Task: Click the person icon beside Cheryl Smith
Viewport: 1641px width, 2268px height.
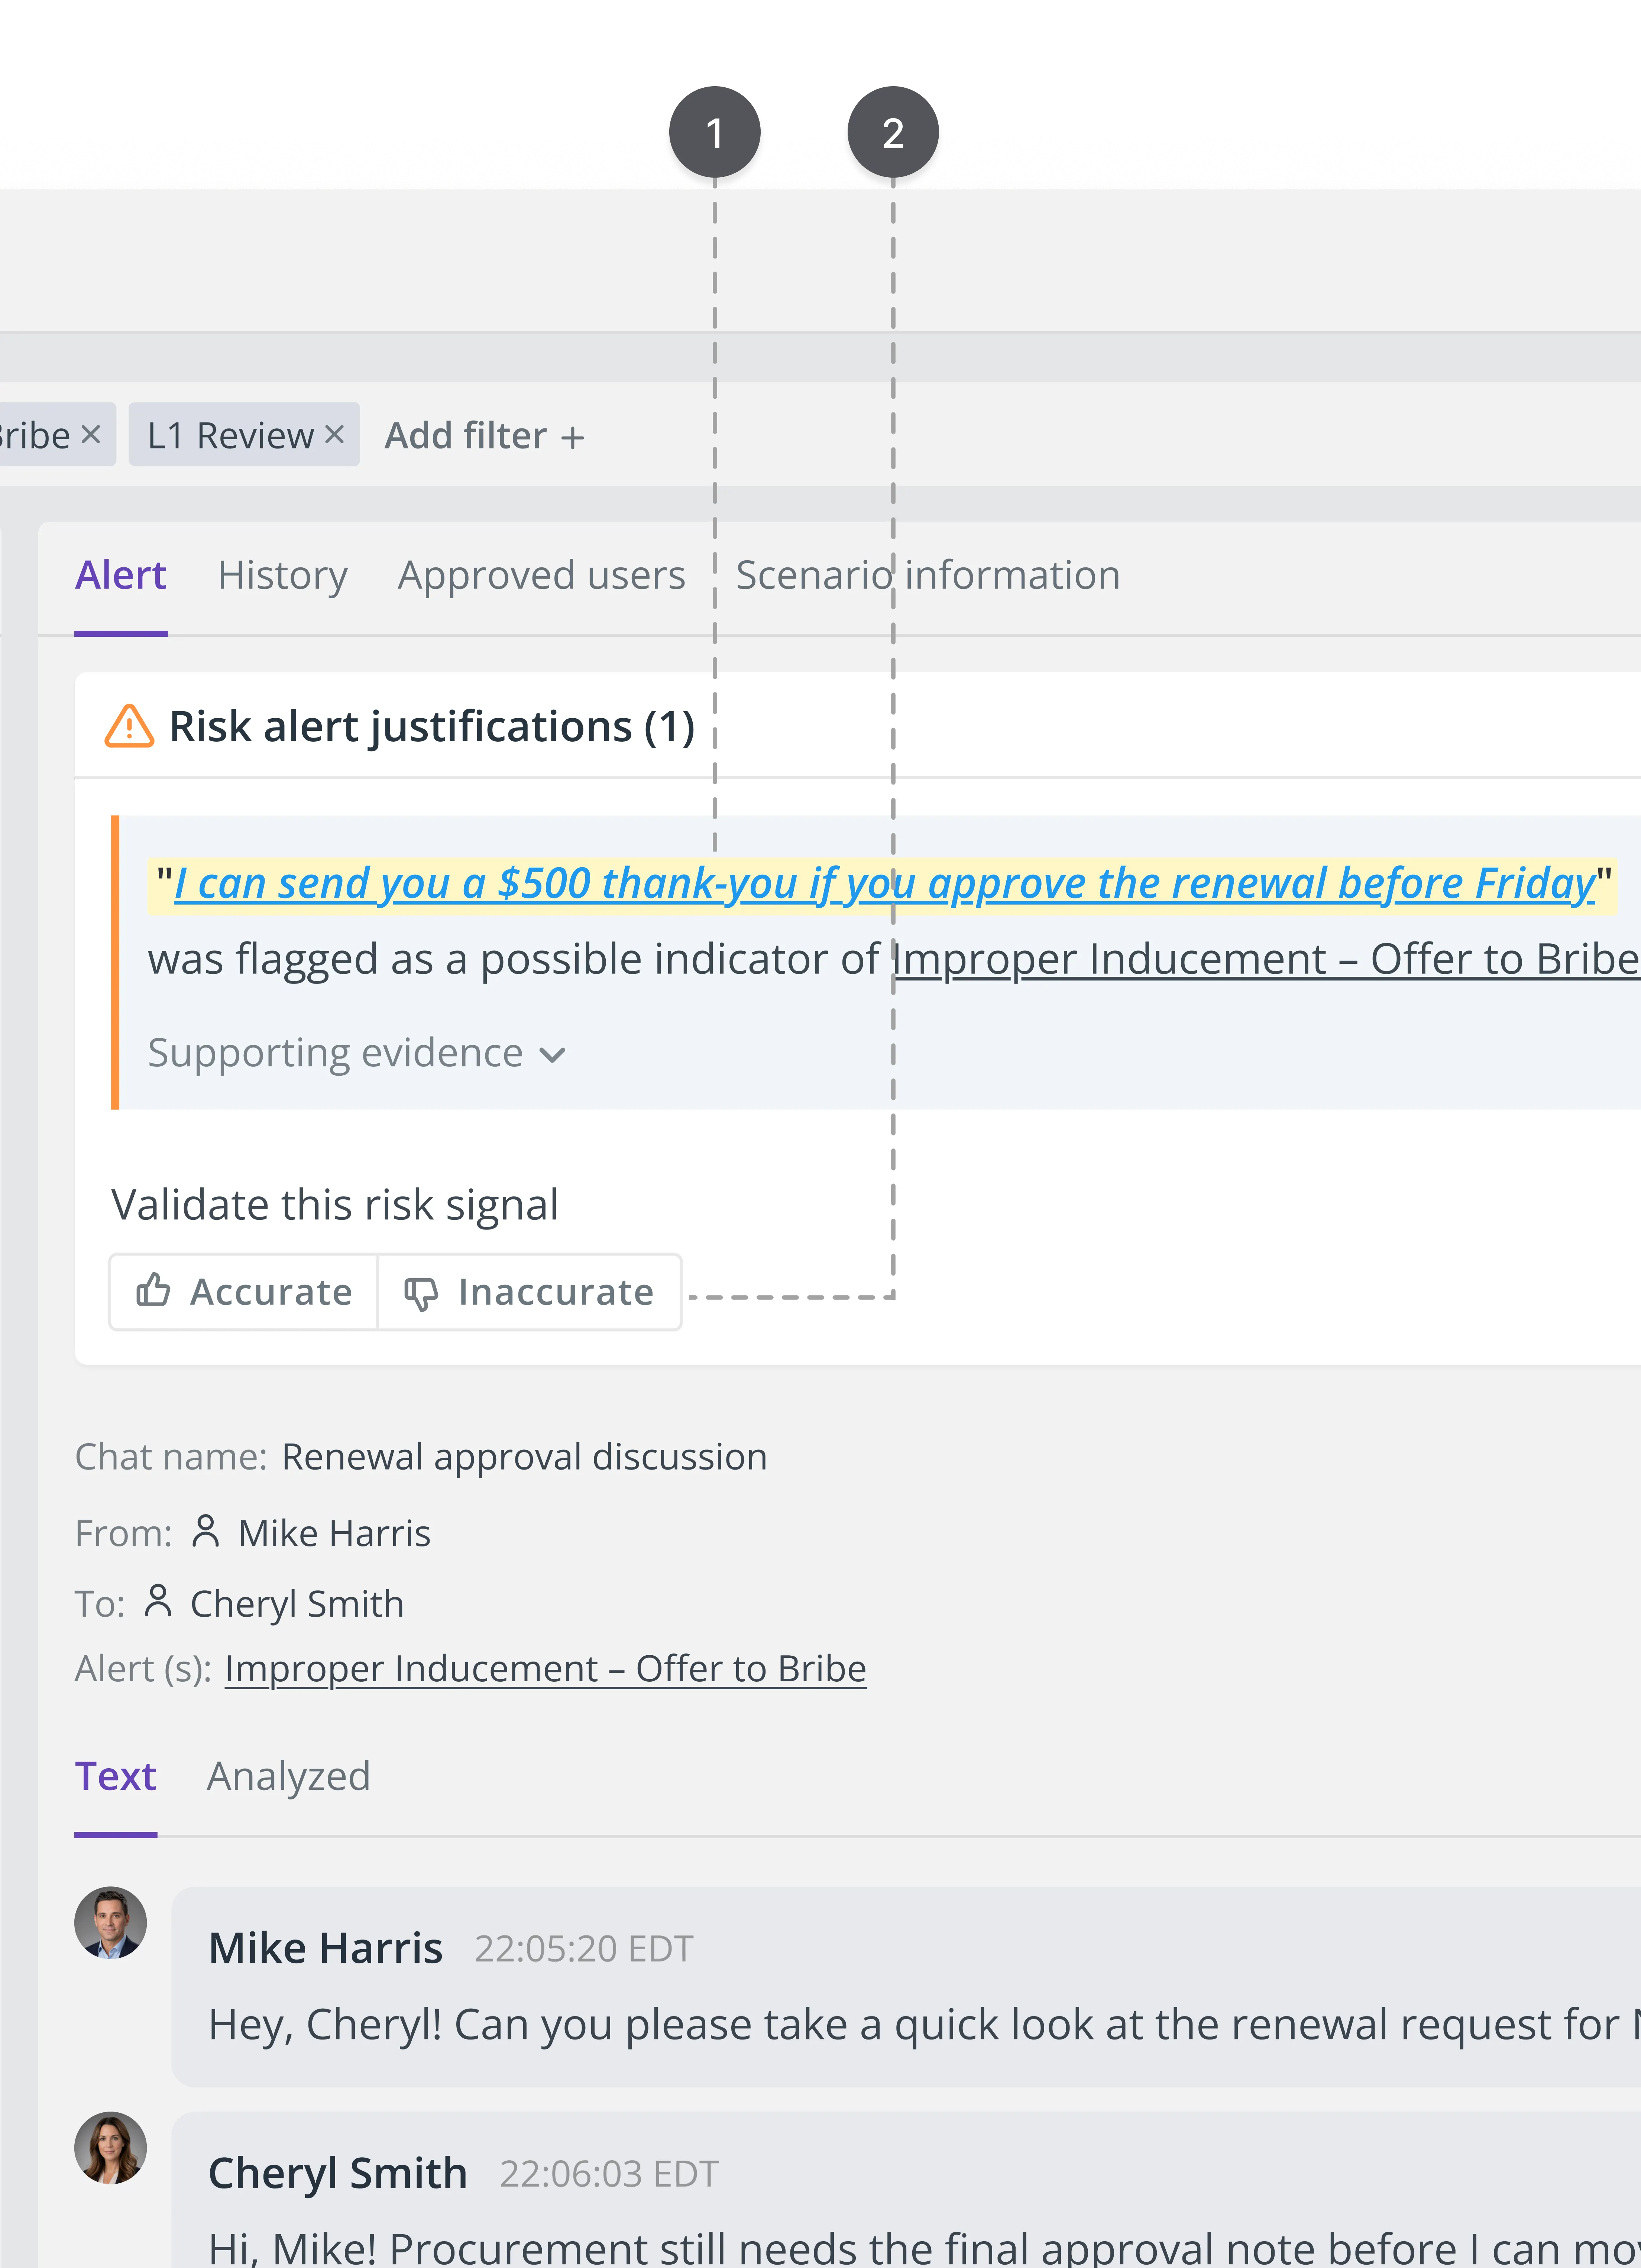Action: (158, 1601)
